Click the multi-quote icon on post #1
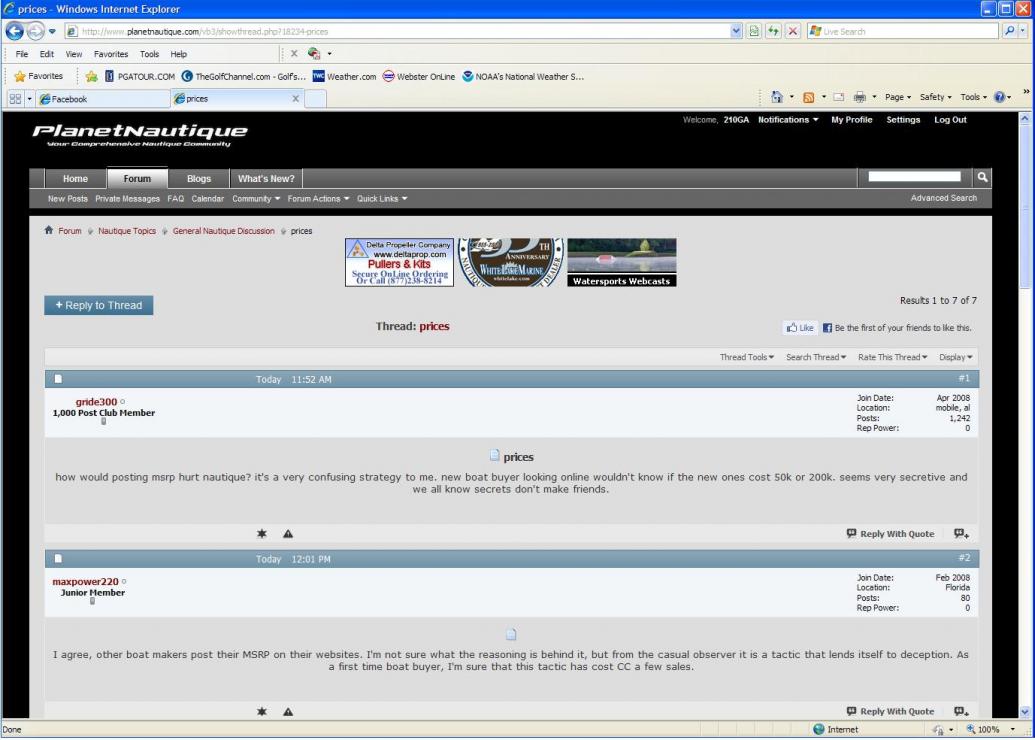Viewport: 1035px width, 740px height. click(960, 534)
